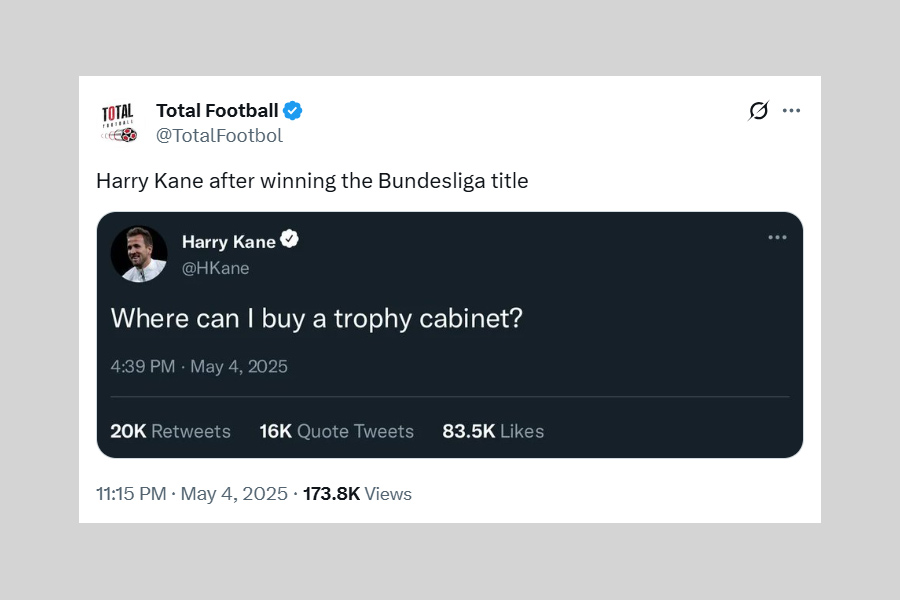Click the Grok slashed-circle icon
This screenshot has height=600, width=900.
pyautogui.click(x=759, y=111)
